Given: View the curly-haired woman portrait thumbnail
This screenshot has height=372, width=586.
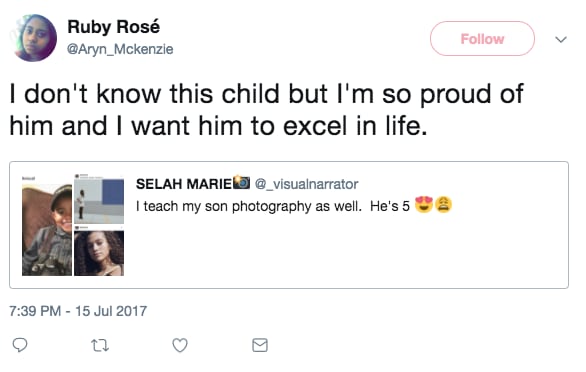Looking at the screenshot, I should pyautogui.click(x=99, y=253).
